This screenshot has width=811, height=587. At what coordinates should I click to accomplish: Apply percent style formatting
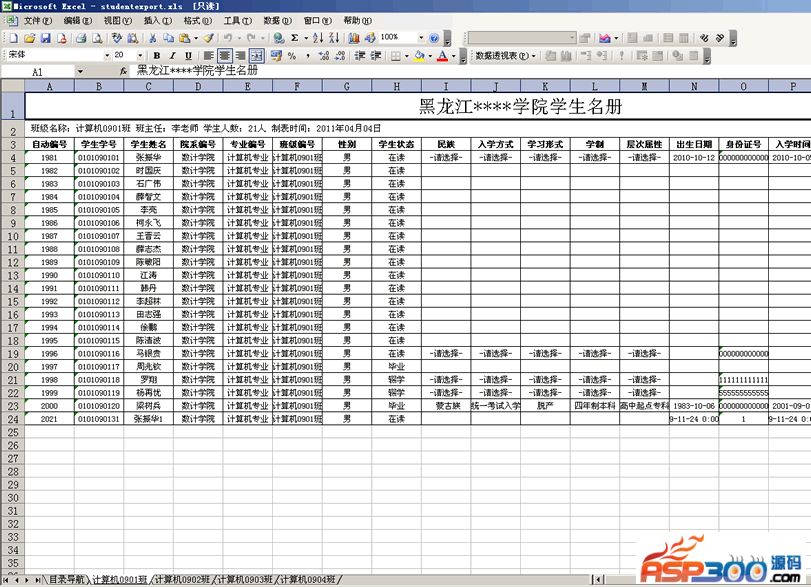[x=292, y=55]
